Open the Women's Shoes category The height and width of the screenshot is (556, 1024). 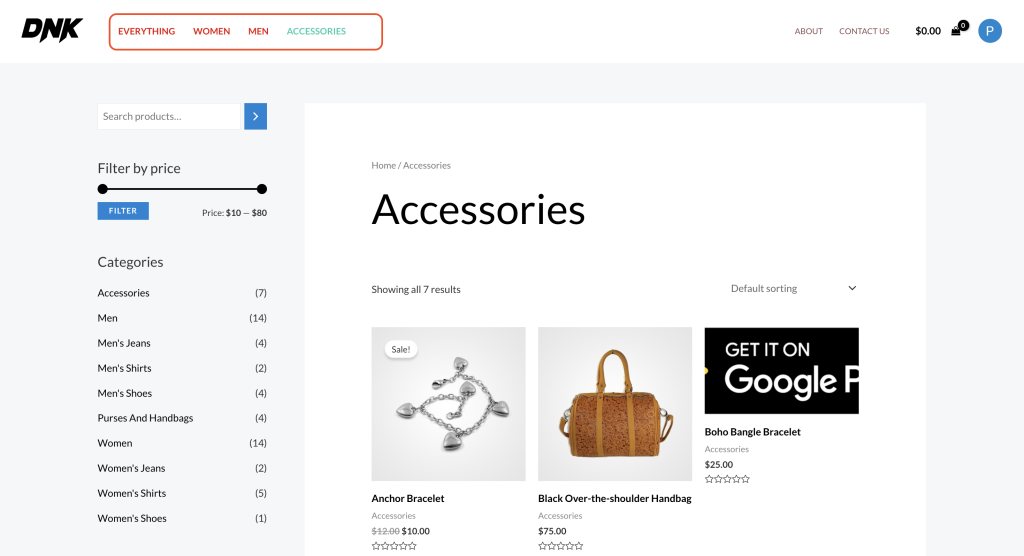pos(132,518)
